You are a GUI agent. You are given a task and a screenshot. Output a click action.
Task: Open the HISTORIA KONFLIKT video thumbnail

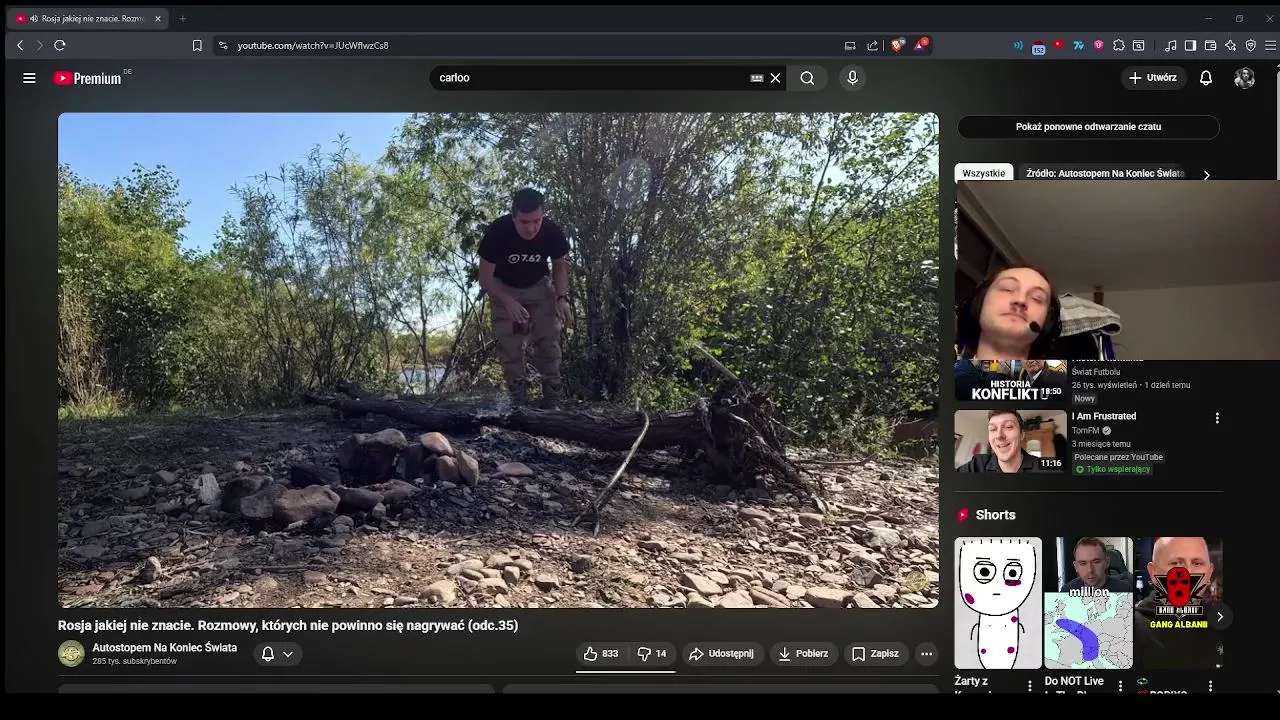click(1010, 381)
